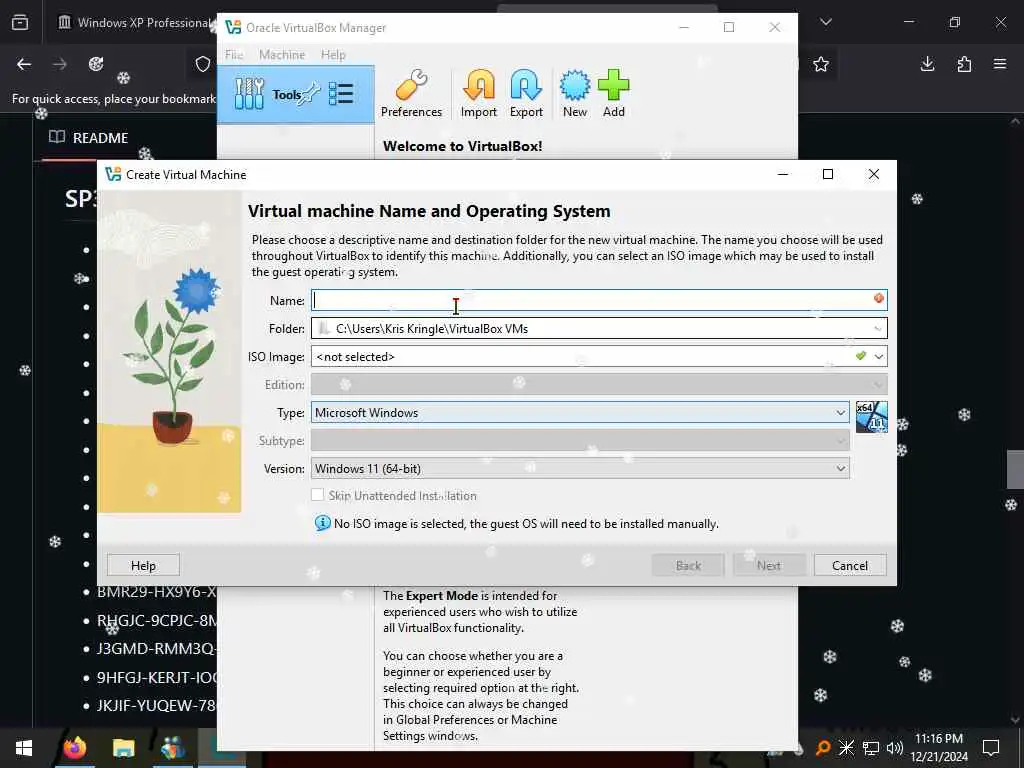Click the tracking protection shield icon
Viewport: 1024px width, 768px height.
pos(203,64)
